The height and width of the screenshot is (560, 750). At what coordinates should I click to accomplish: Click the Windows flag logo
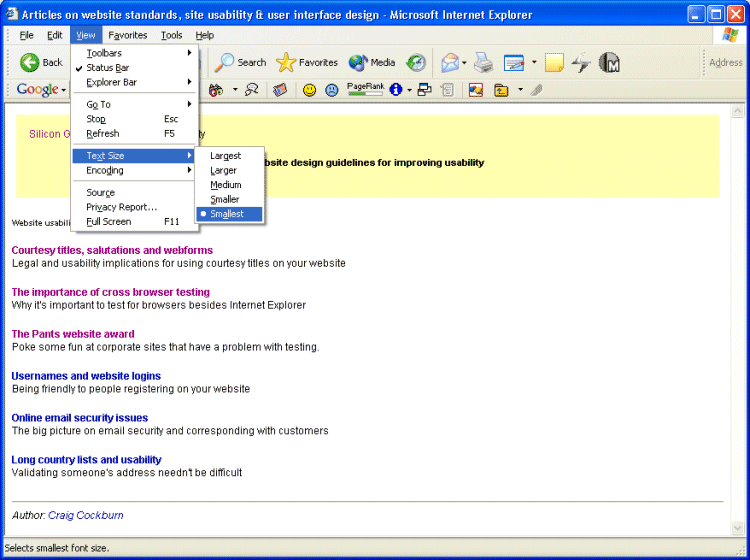coord(730,35)
